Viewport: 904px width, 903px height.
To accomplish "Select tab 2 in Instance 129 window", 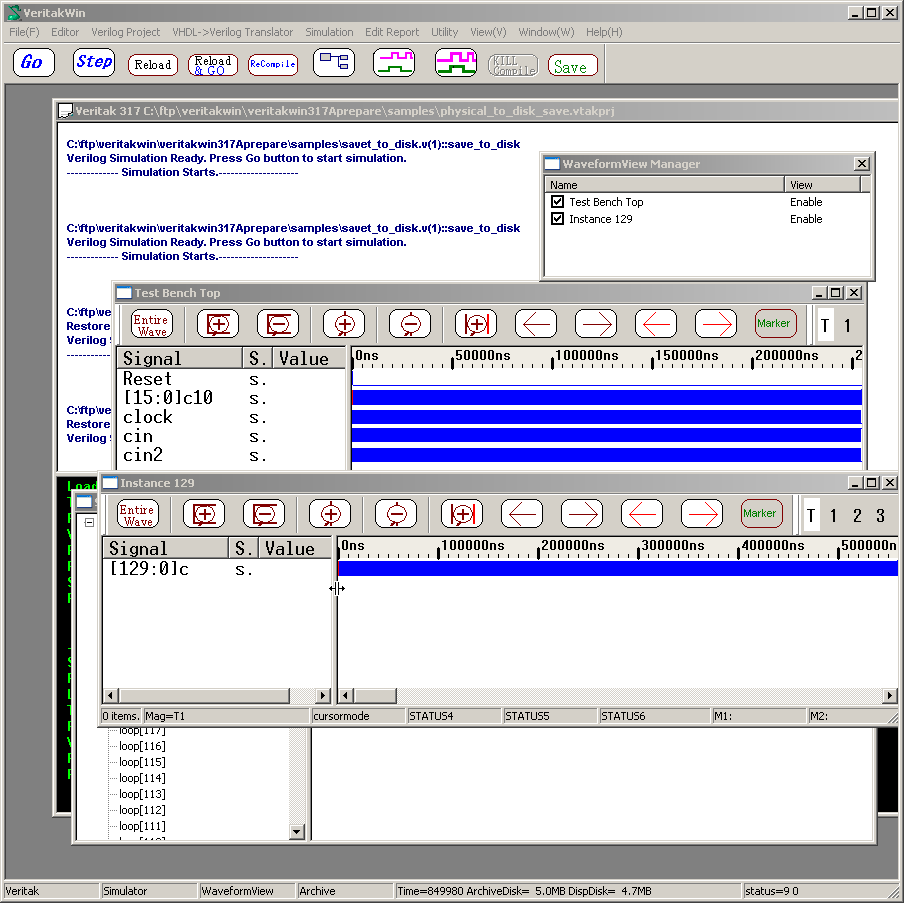I will (x=857, y=516).
